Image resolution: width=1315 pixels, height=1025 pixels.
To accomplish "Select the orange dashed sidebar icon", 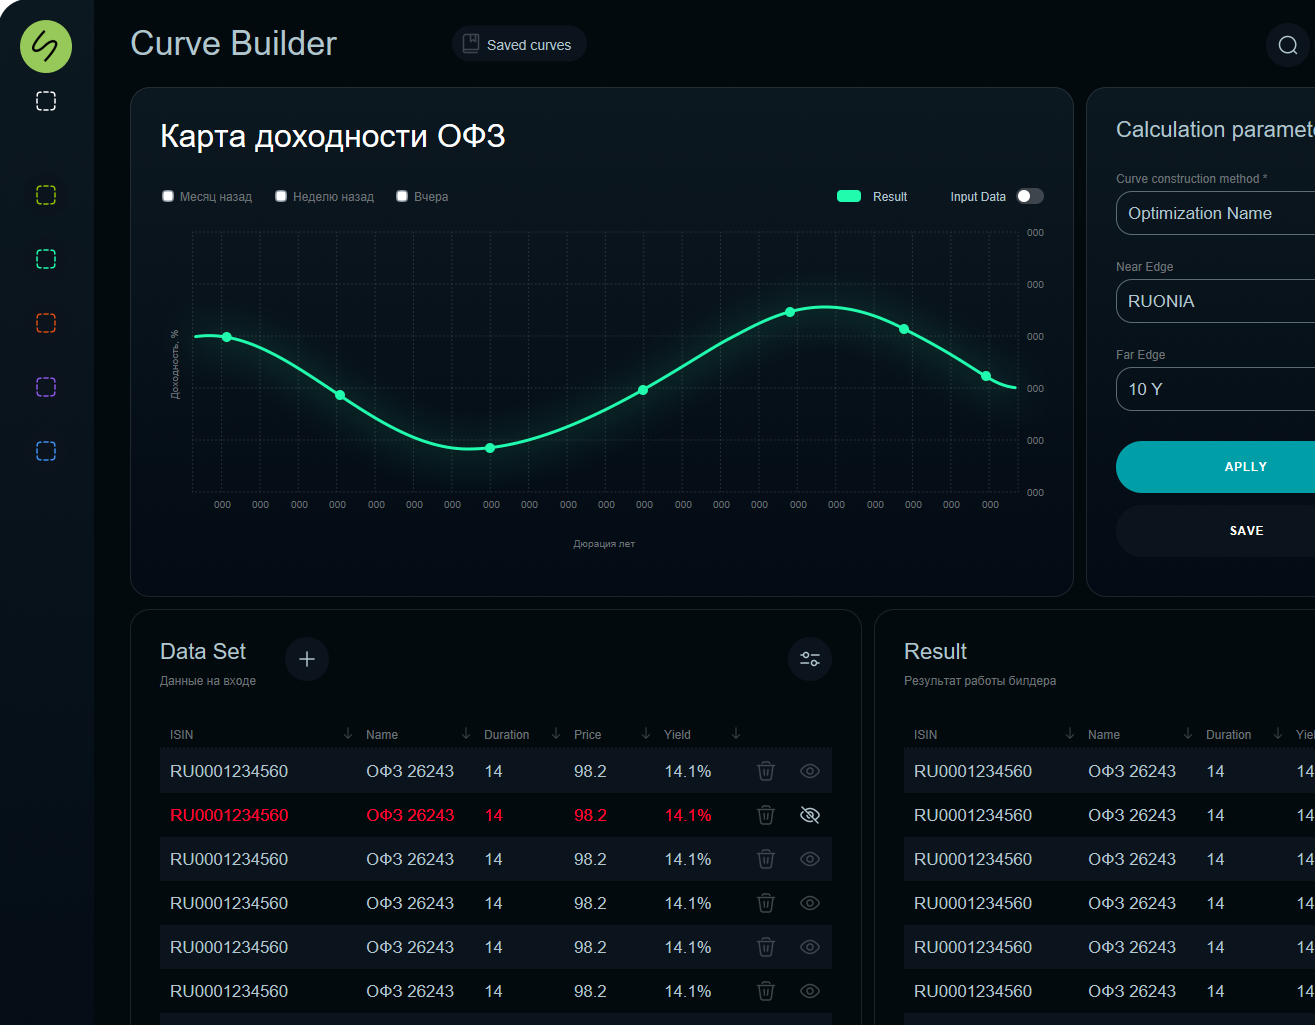I will 46,323.
